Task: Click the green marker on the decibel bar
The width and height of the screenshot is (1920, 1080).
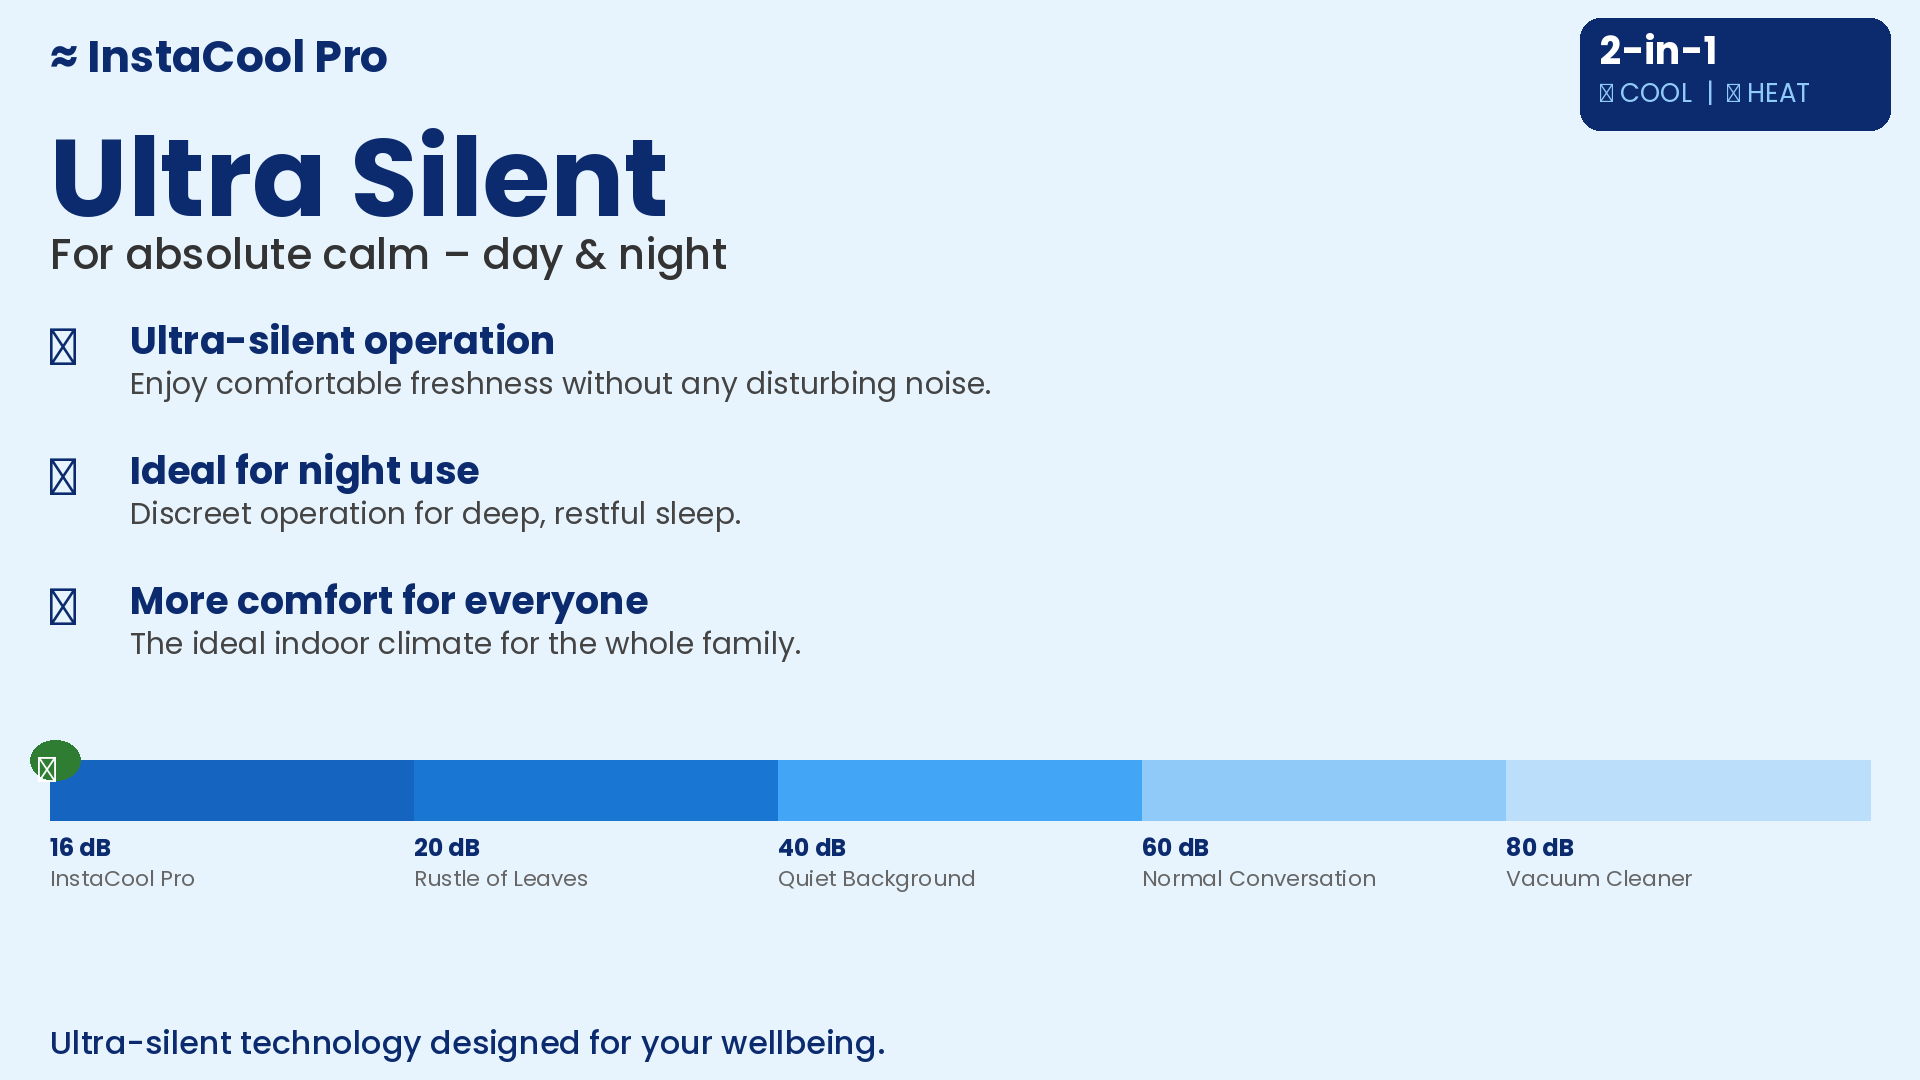Action: (x=55, y=761)
